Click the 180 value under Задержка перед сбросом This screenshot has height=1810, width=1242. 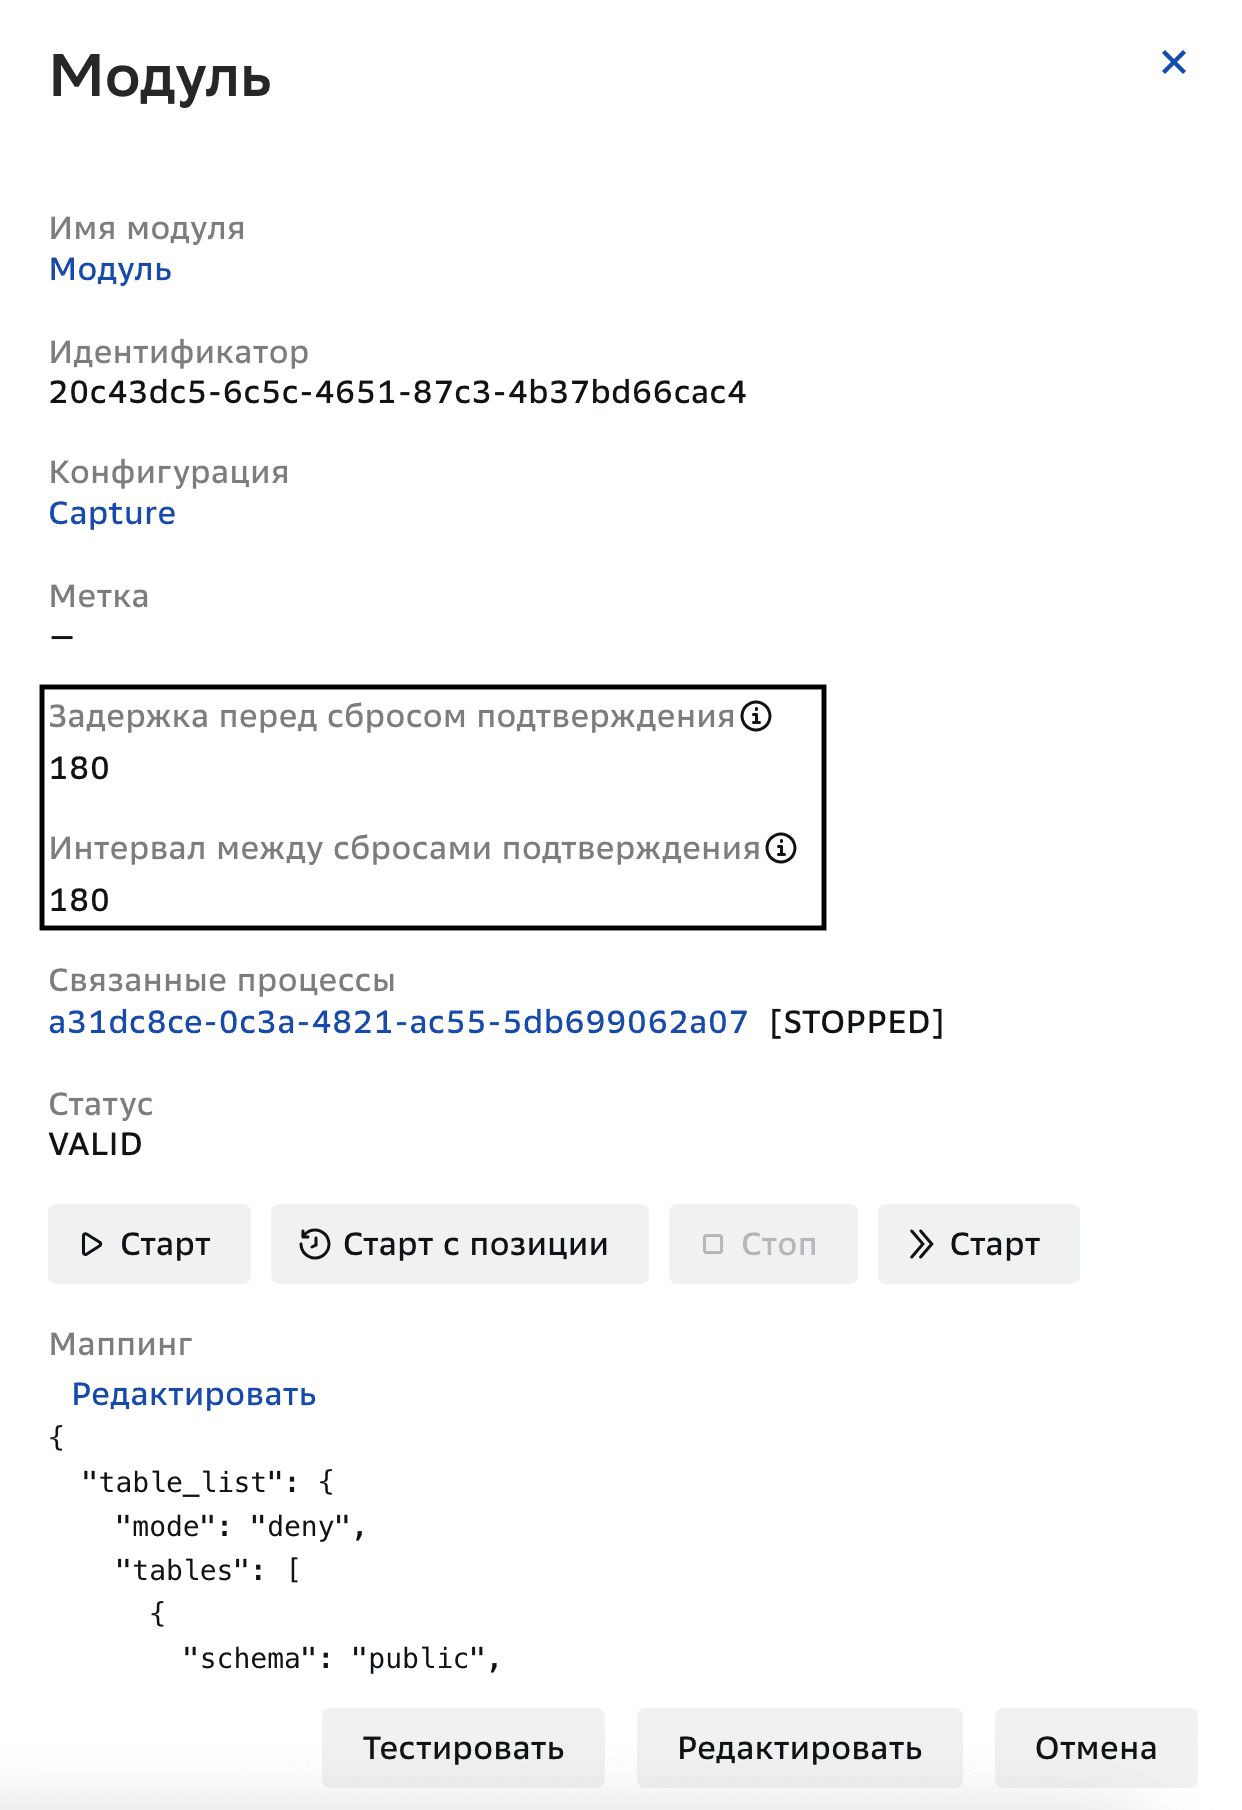81,768
